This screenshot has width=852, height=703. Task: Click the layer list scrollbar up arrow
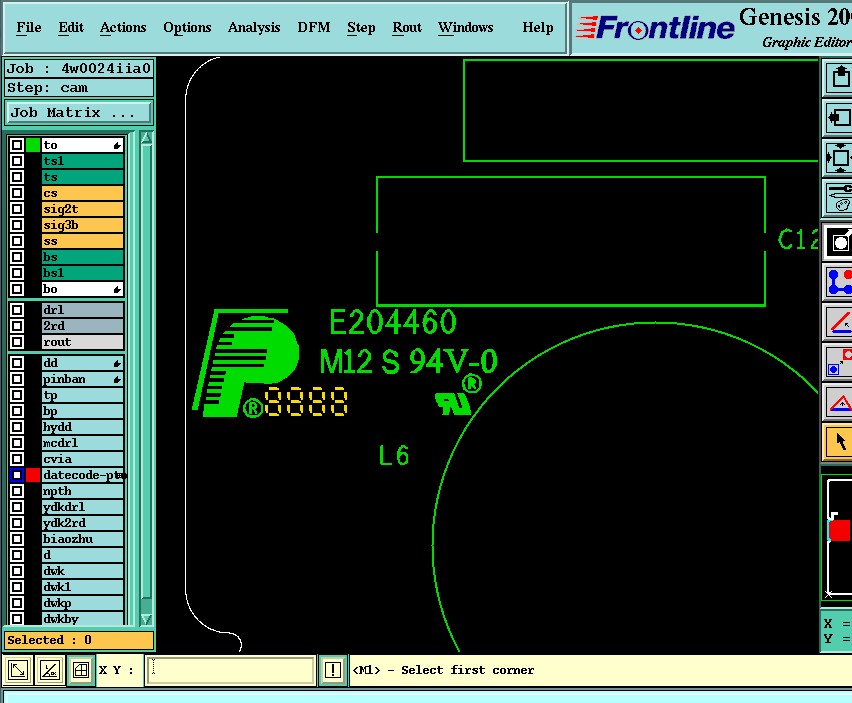tap(146, 139)
